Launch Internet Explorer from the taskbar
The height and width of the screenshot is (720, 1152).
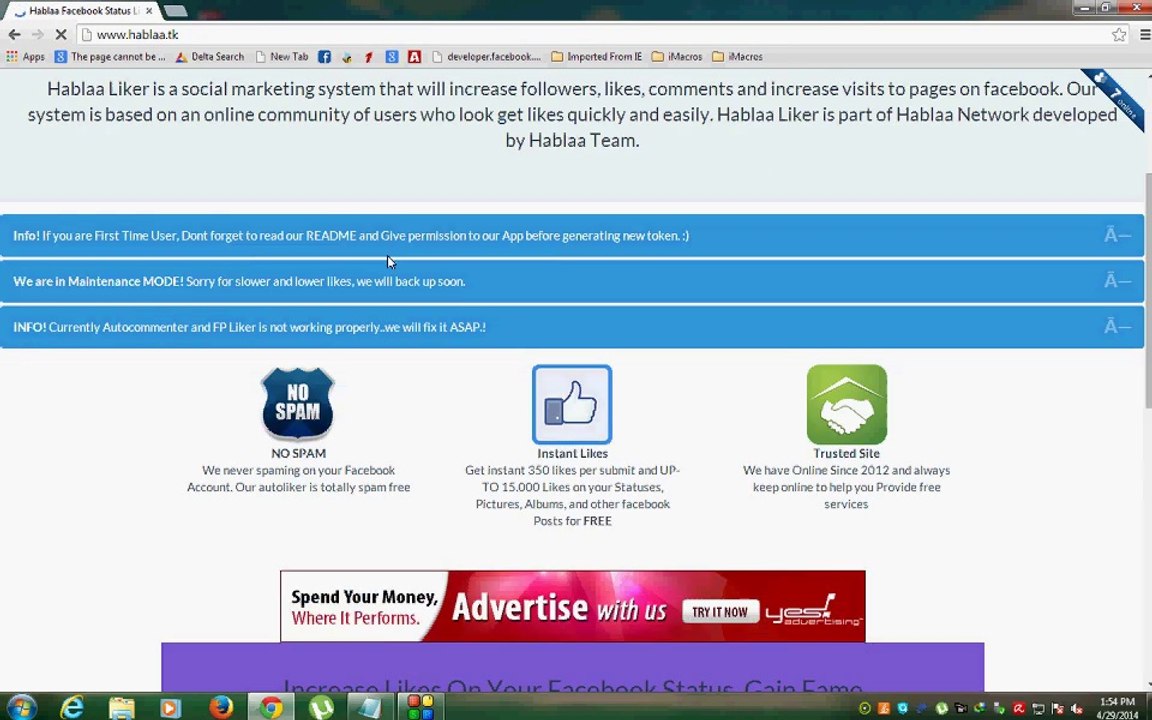pos(72,707)
